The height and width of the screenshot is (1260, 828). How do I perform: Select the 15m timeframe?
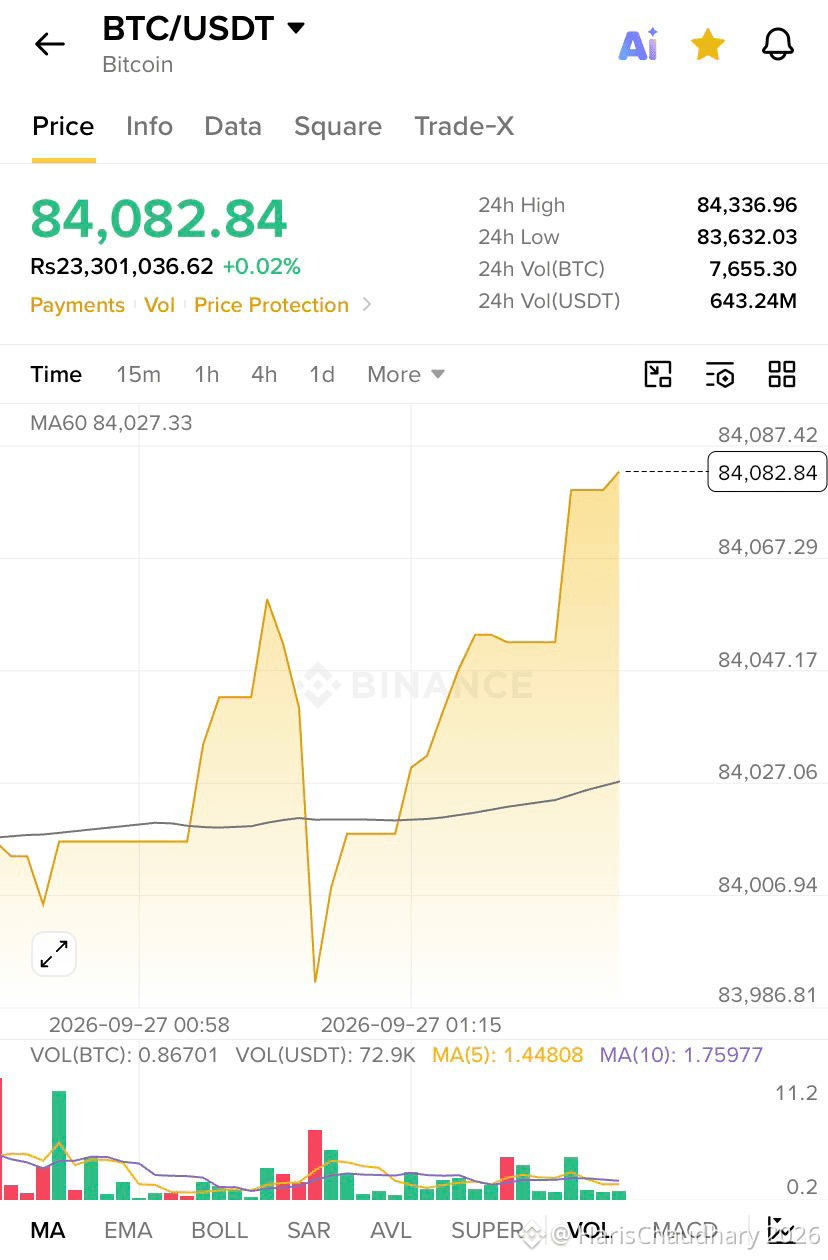(x=138, y=374)
